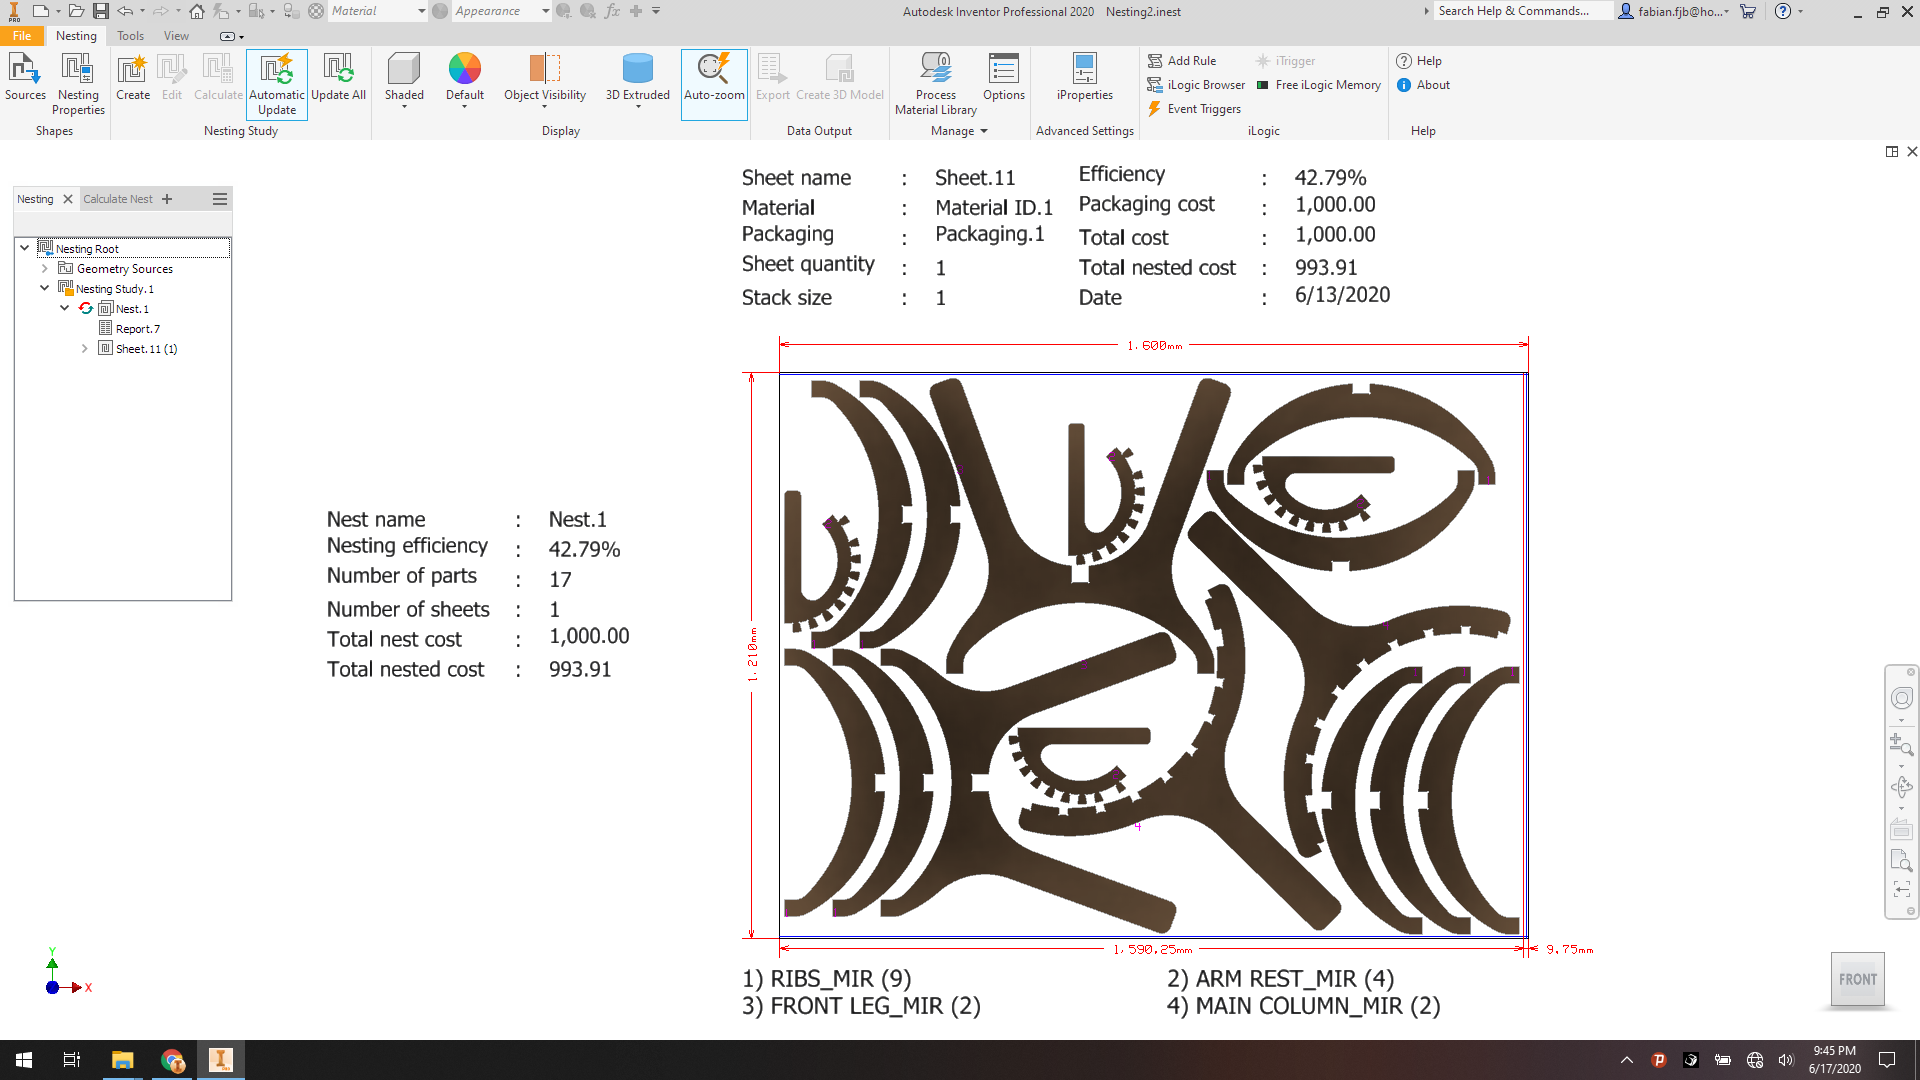Open Nesting Properties
The width and height of the screenshot is (1920, 1080).
point(78,84)
